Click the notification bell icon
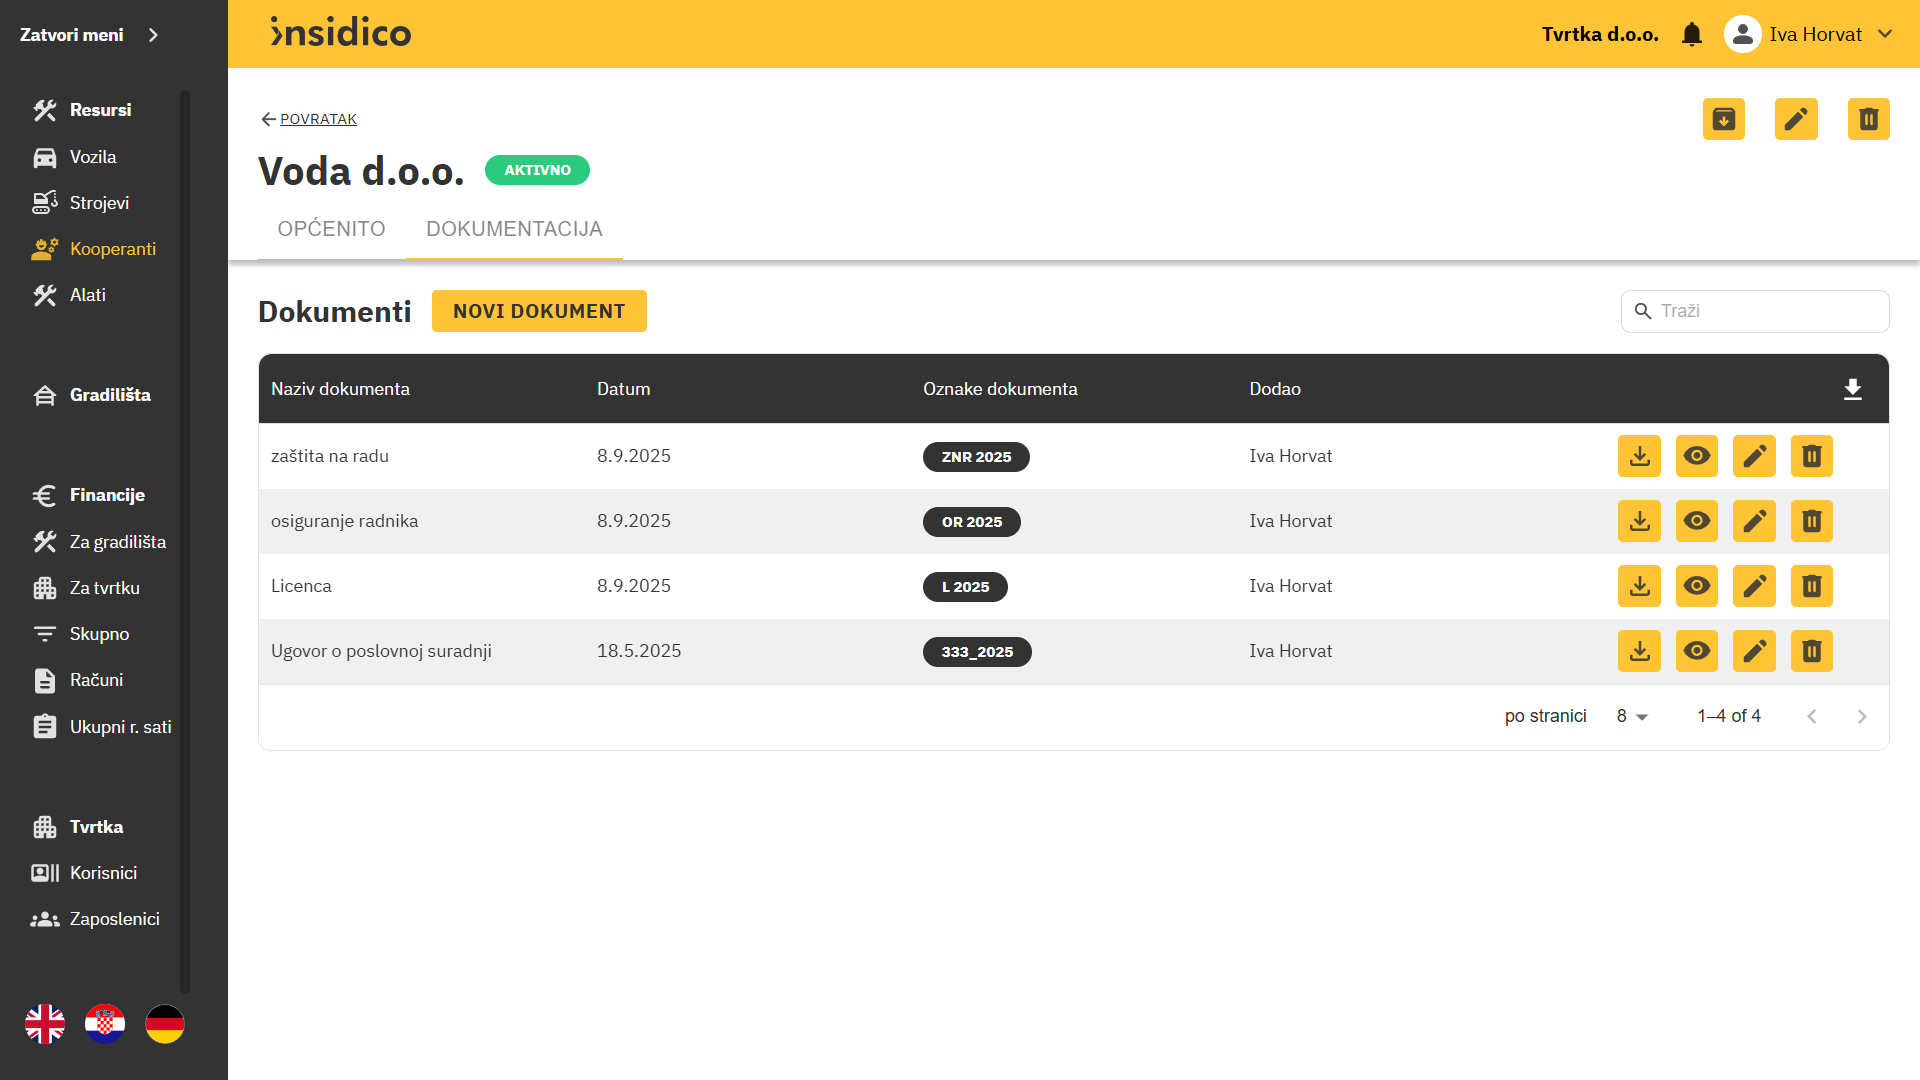 point(1691,35)
